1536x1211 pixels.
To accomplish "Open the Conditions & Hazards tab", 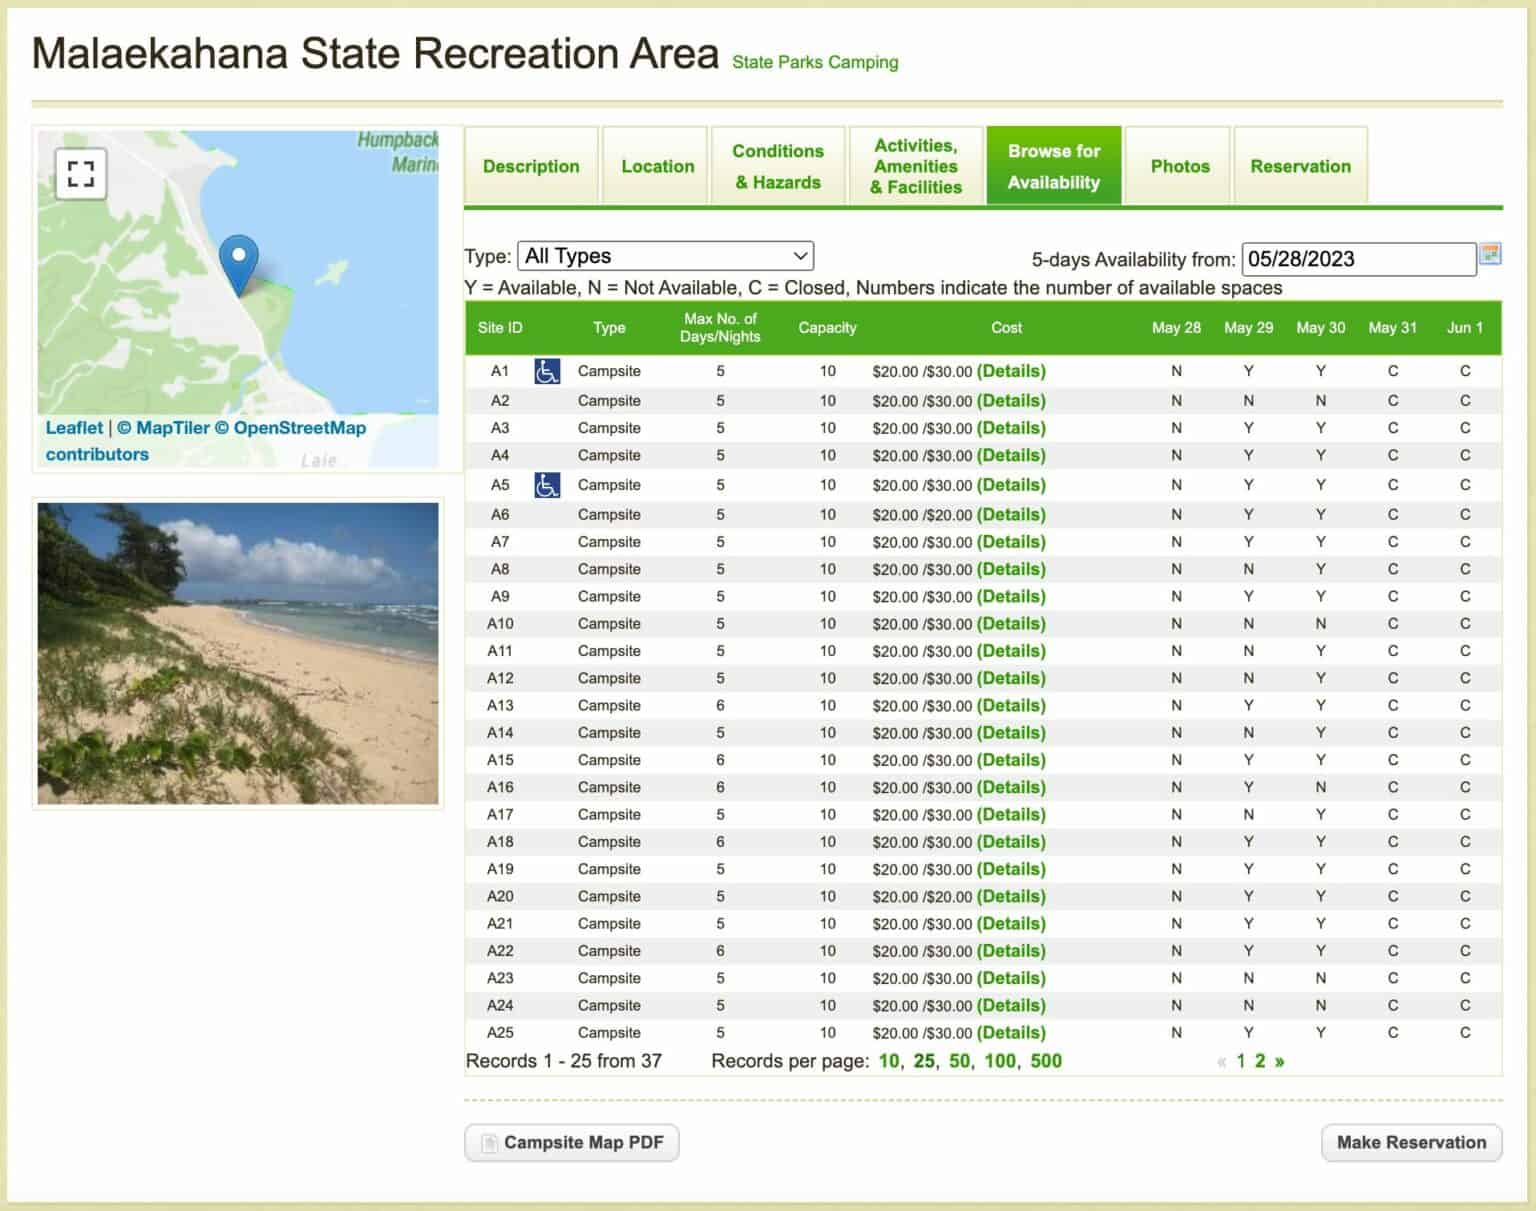I will 778,165.
